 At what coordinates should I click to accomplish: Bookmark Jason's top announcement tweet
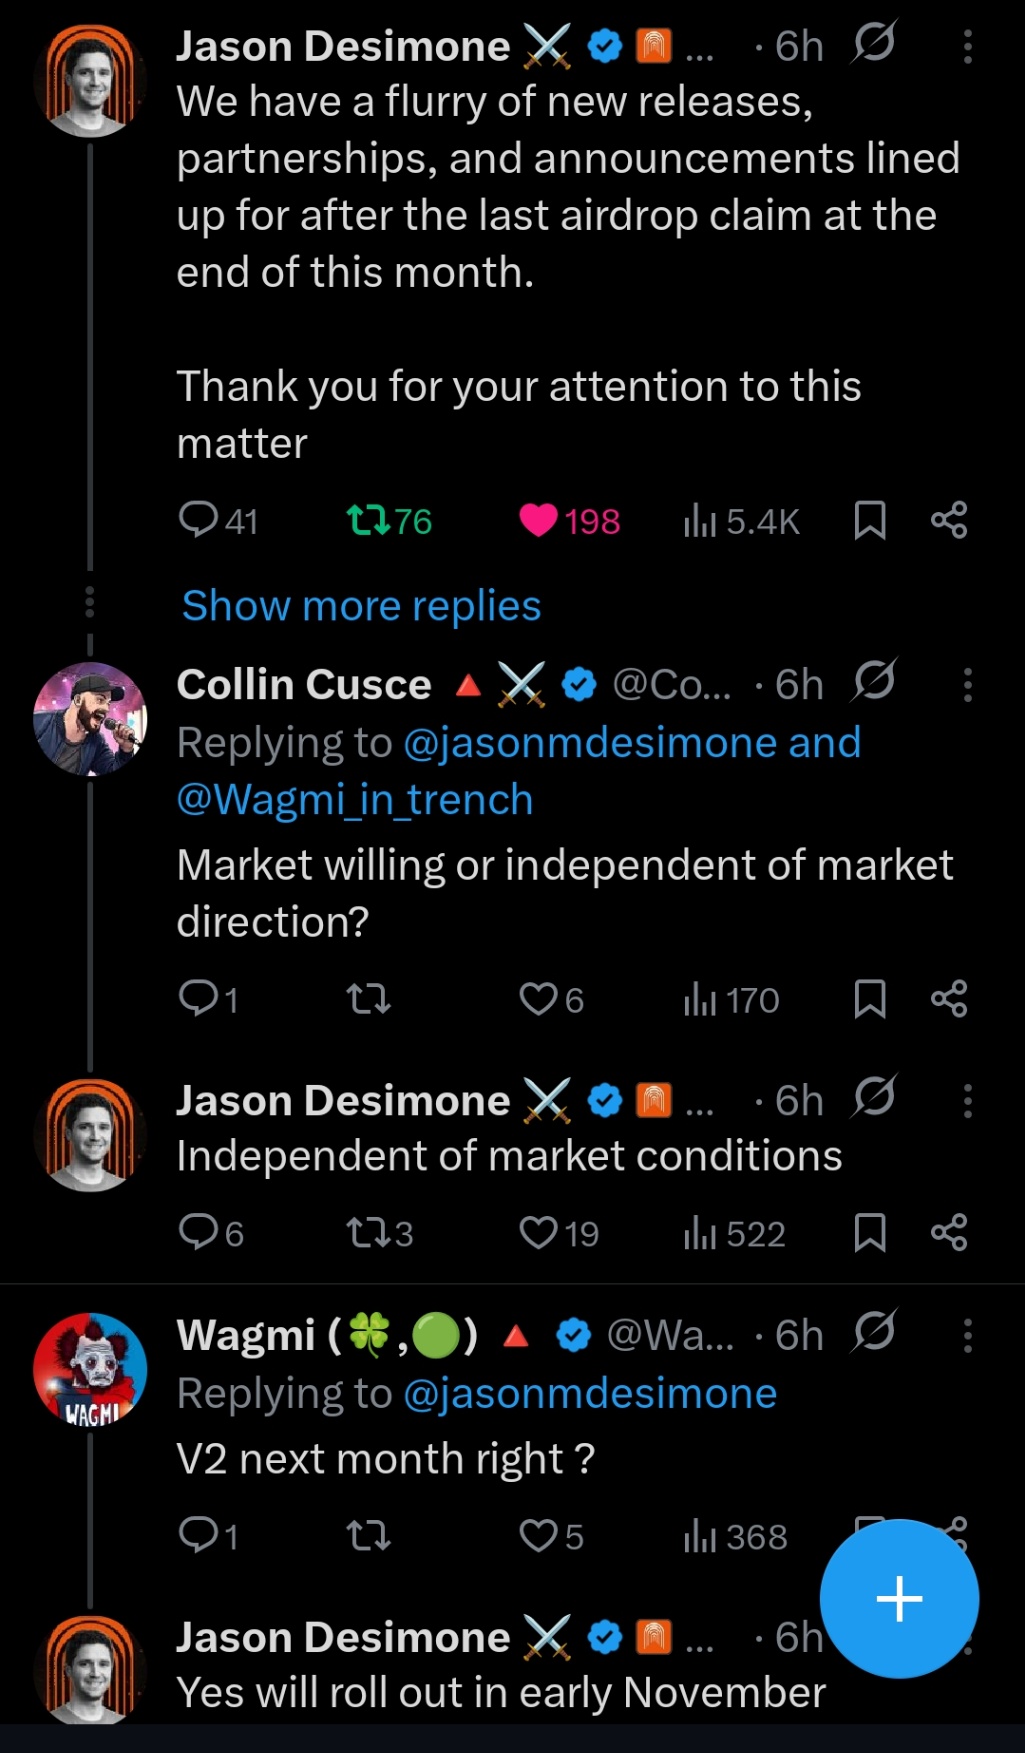[x=870, y=520]
